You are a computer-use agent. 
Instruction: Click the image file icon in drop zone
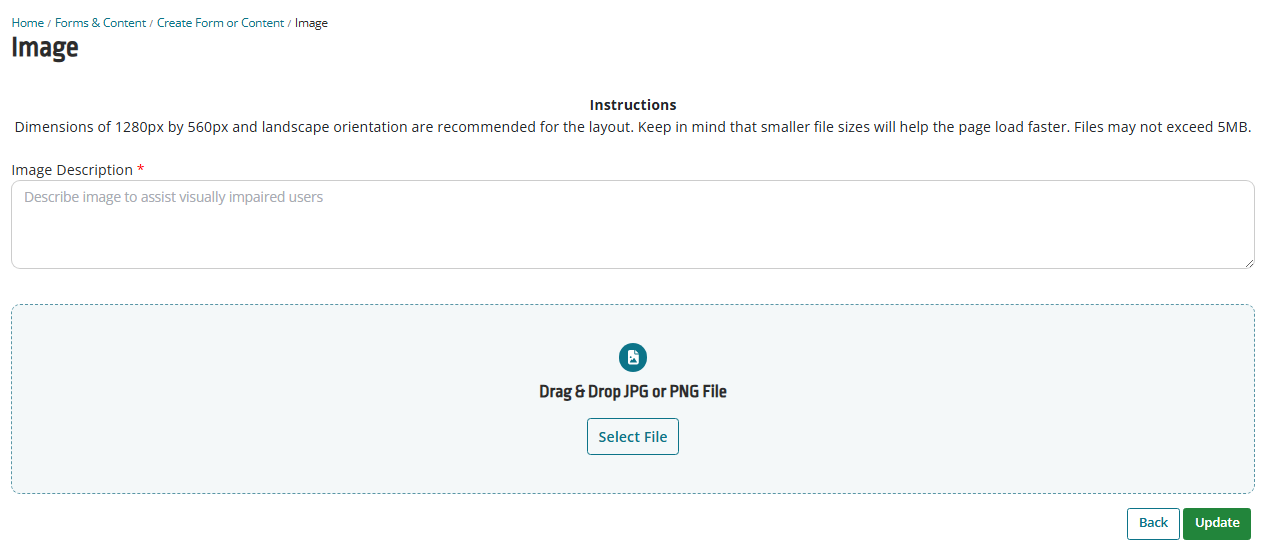(633, 357)
